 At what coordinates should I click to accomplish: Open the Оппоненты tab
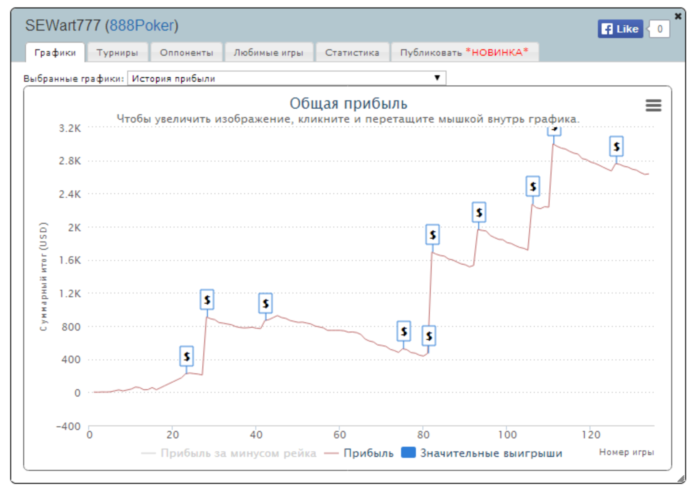tap(186, 53)
